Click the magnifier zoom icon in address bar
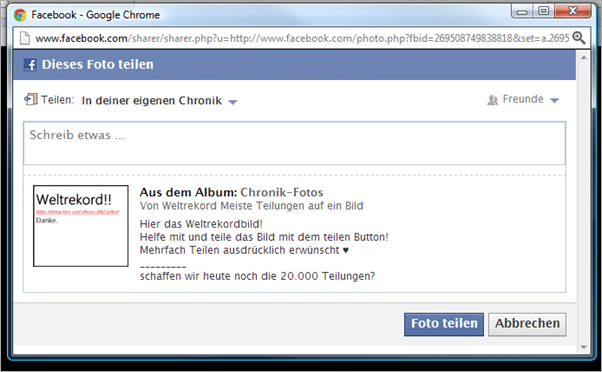The height and width of the screenshot is (372, 602). click(579, 38)
